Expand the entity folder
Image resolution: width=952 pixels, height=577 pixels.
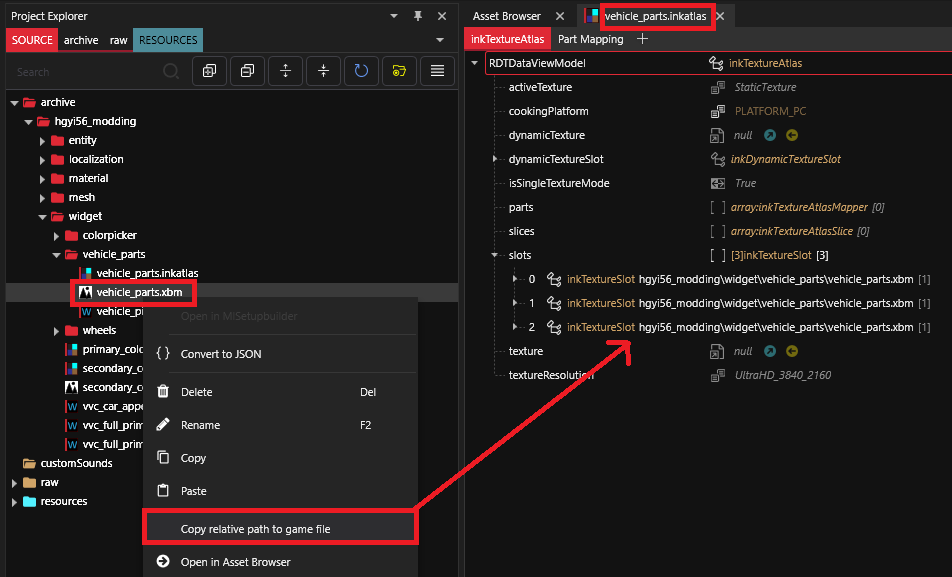coord(43,141)
